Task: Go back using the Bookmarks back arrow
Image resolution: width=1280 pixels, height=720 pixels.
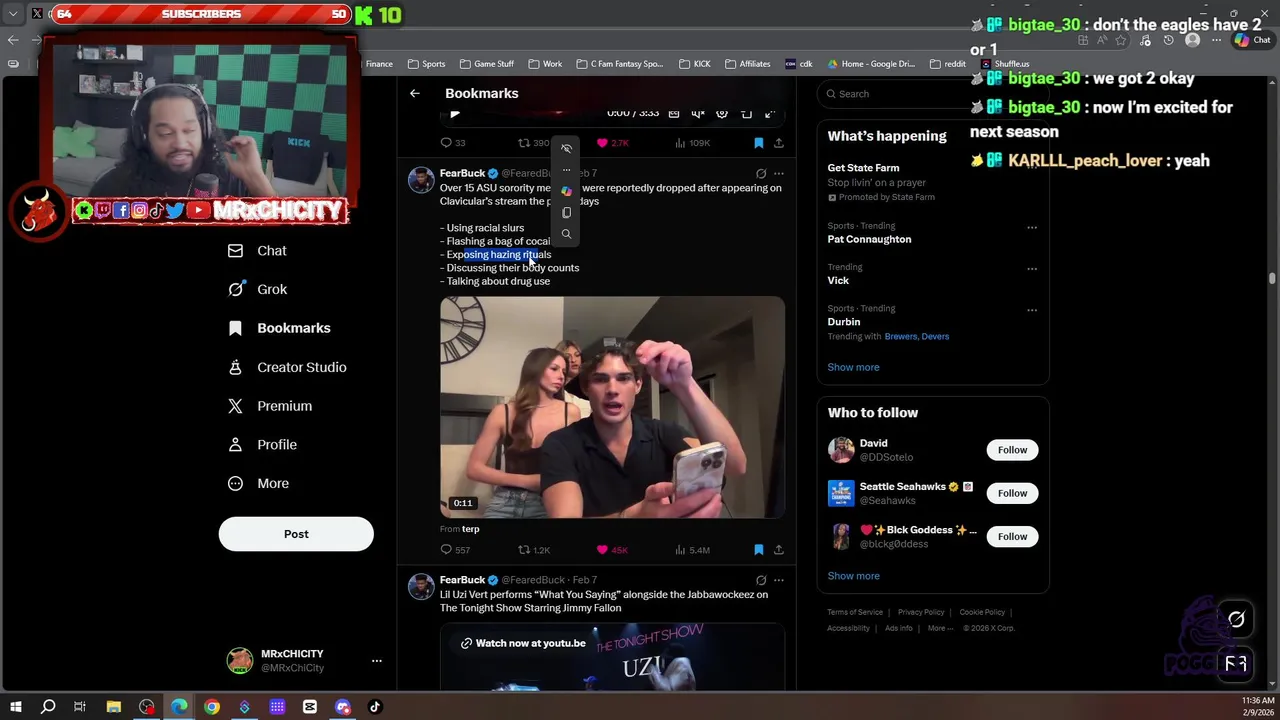Action: coord(415,93)
